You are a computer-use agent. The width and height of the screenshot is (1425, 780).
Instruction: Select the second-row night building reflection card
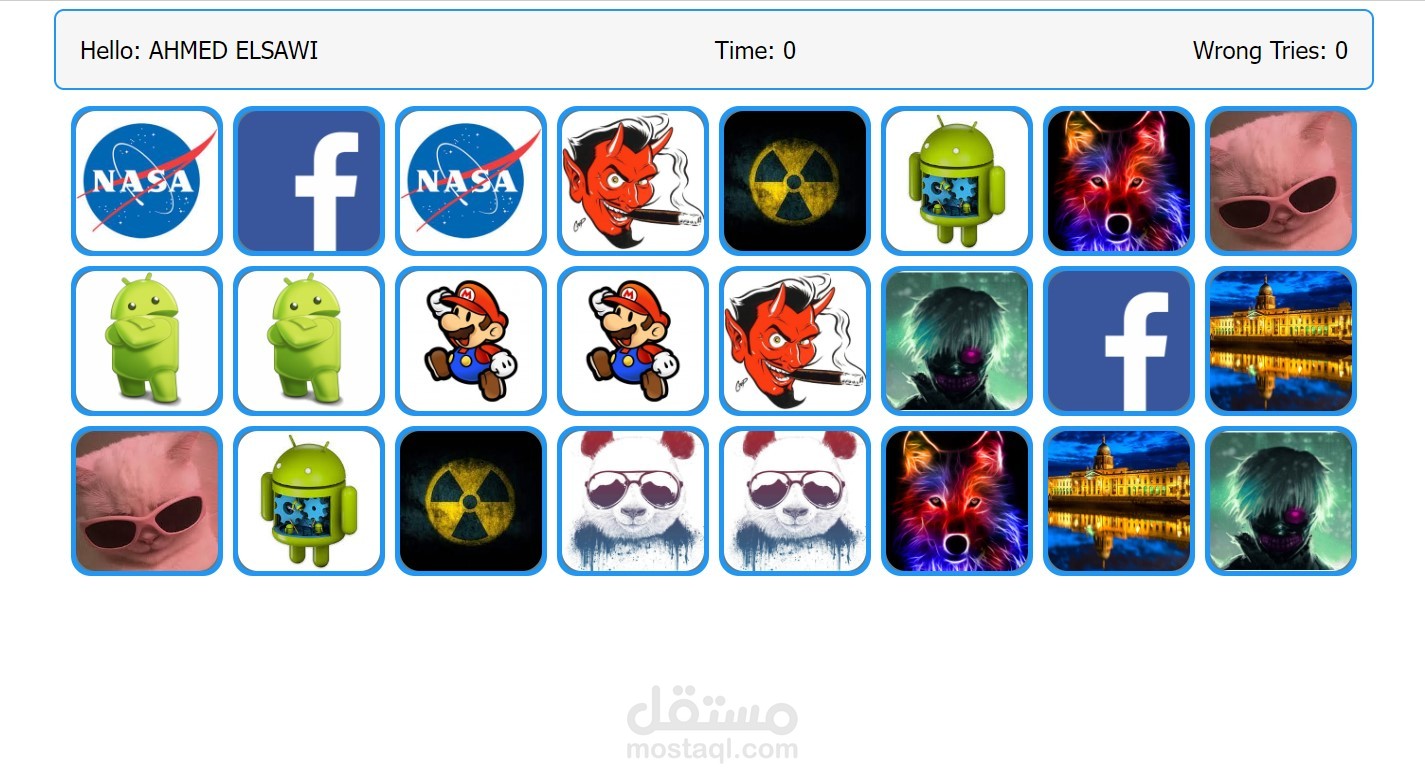point(1281,341)
